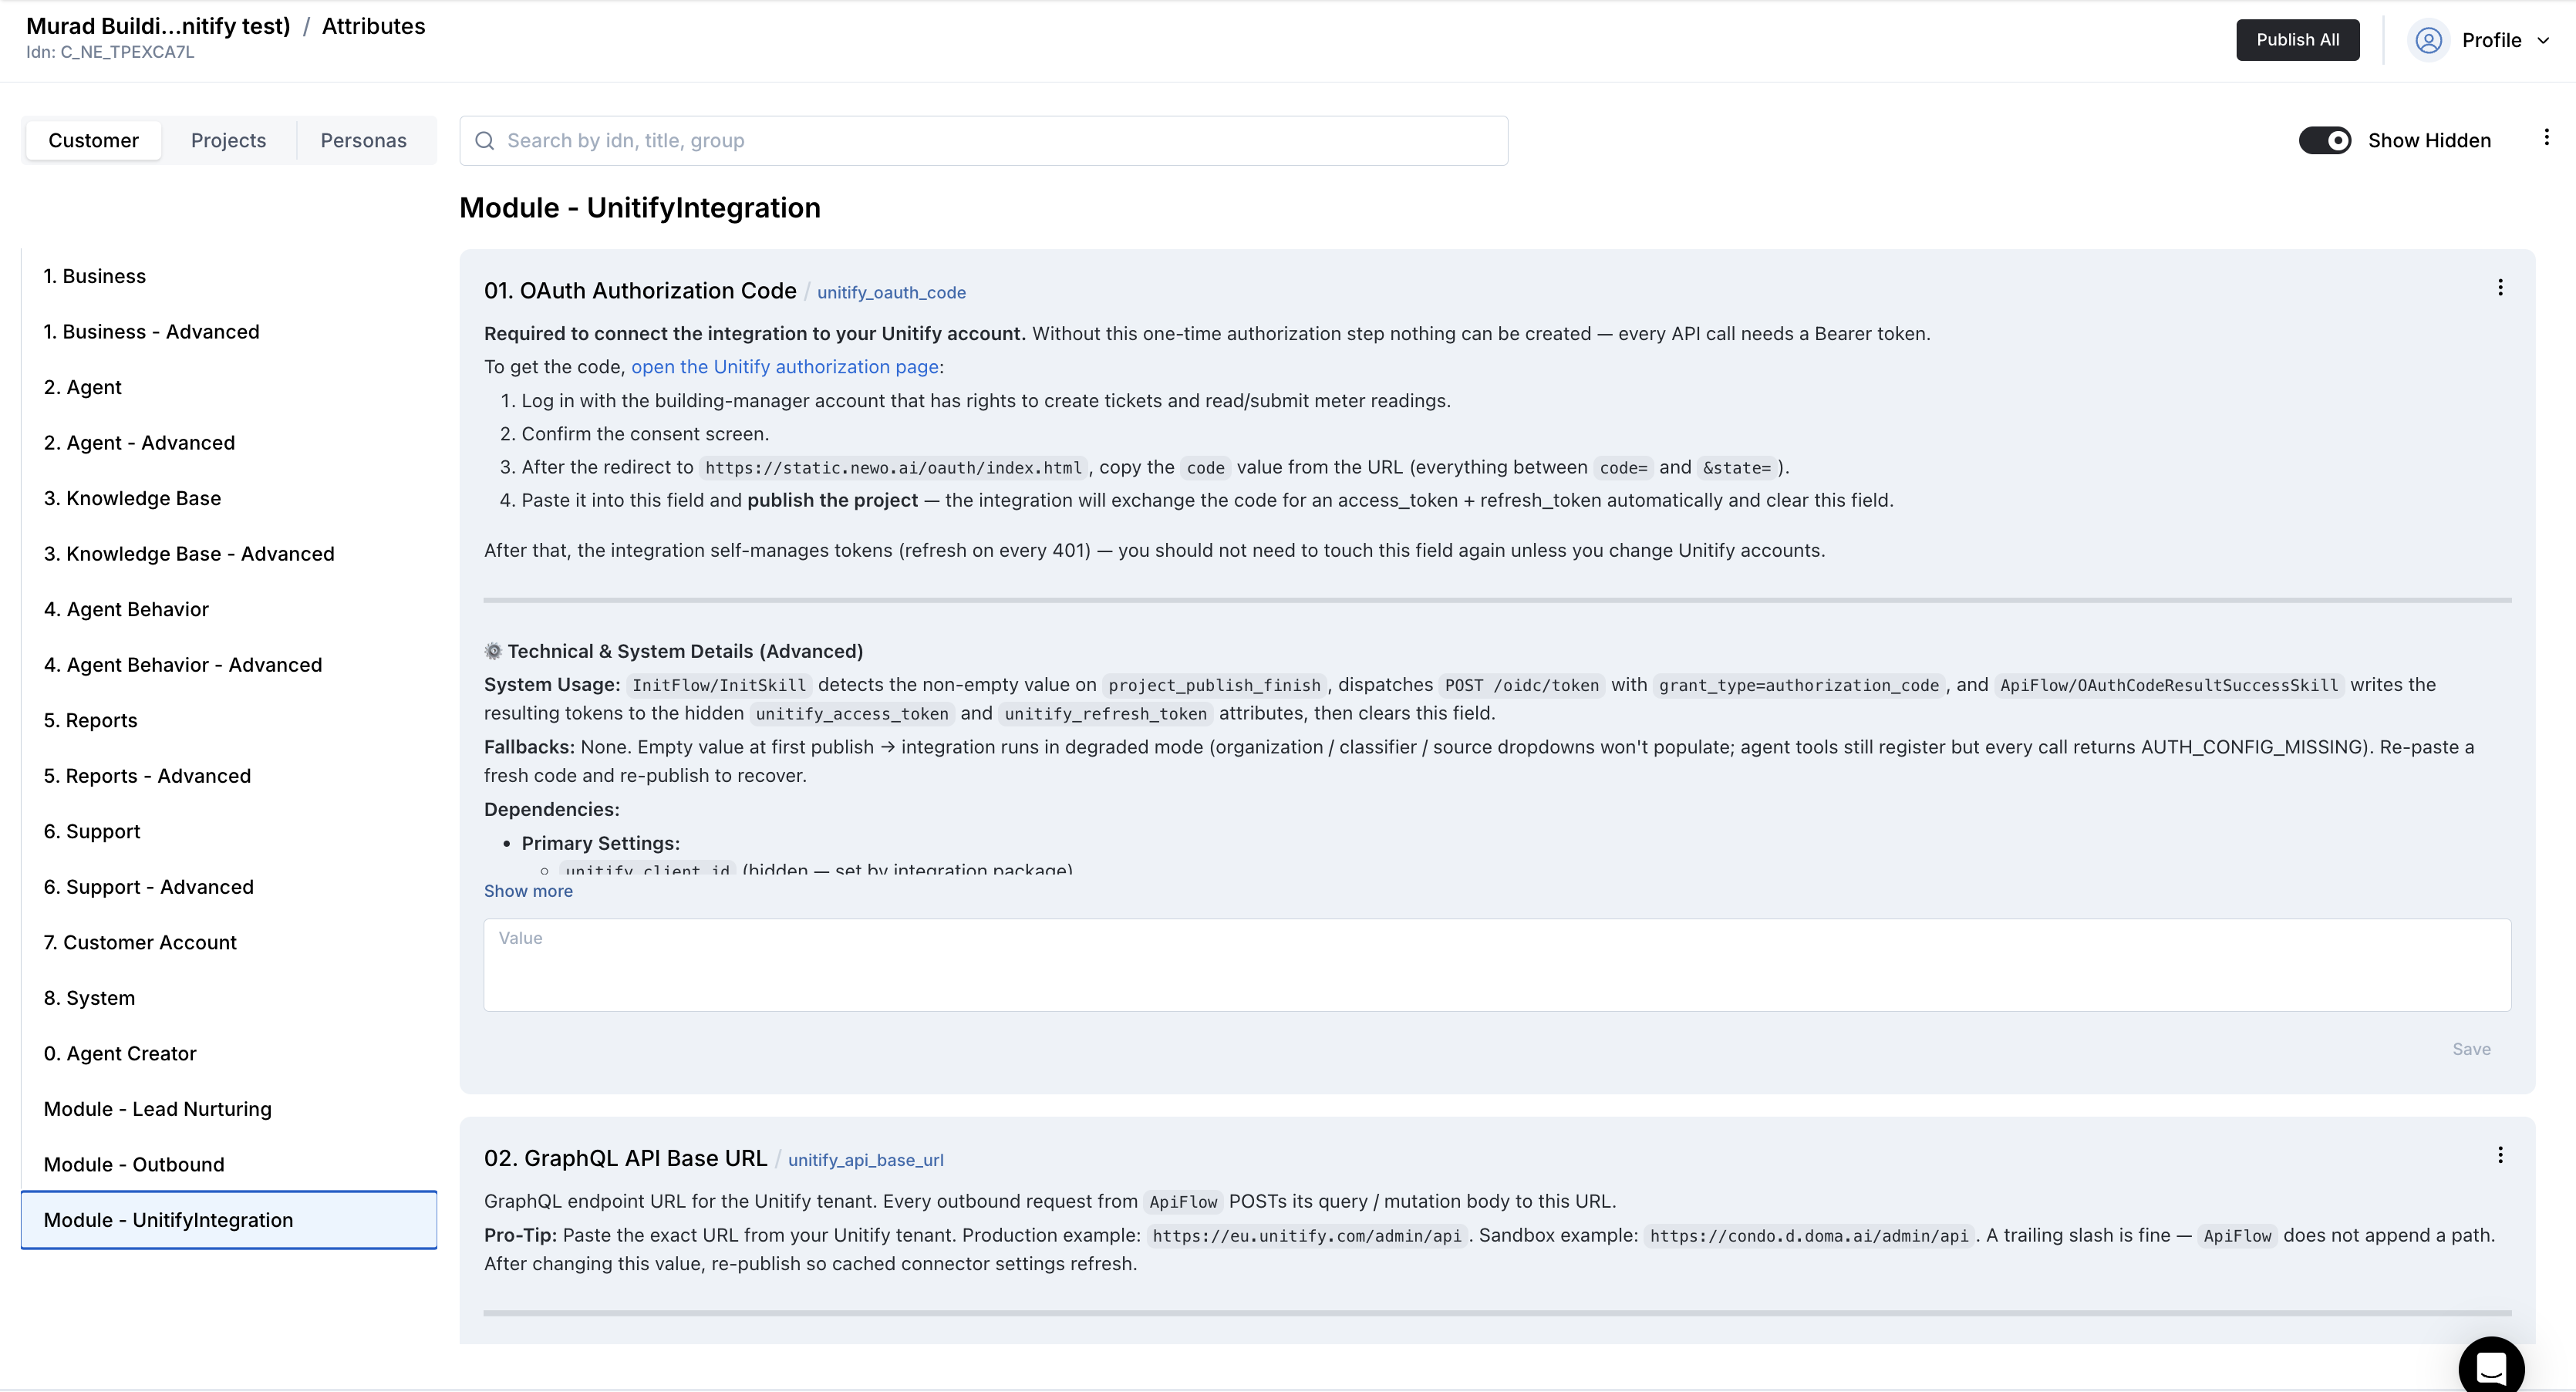This screenshot has height=1392, width=2576.
Task: Open the 8. System group
Action: click(228, 998)
